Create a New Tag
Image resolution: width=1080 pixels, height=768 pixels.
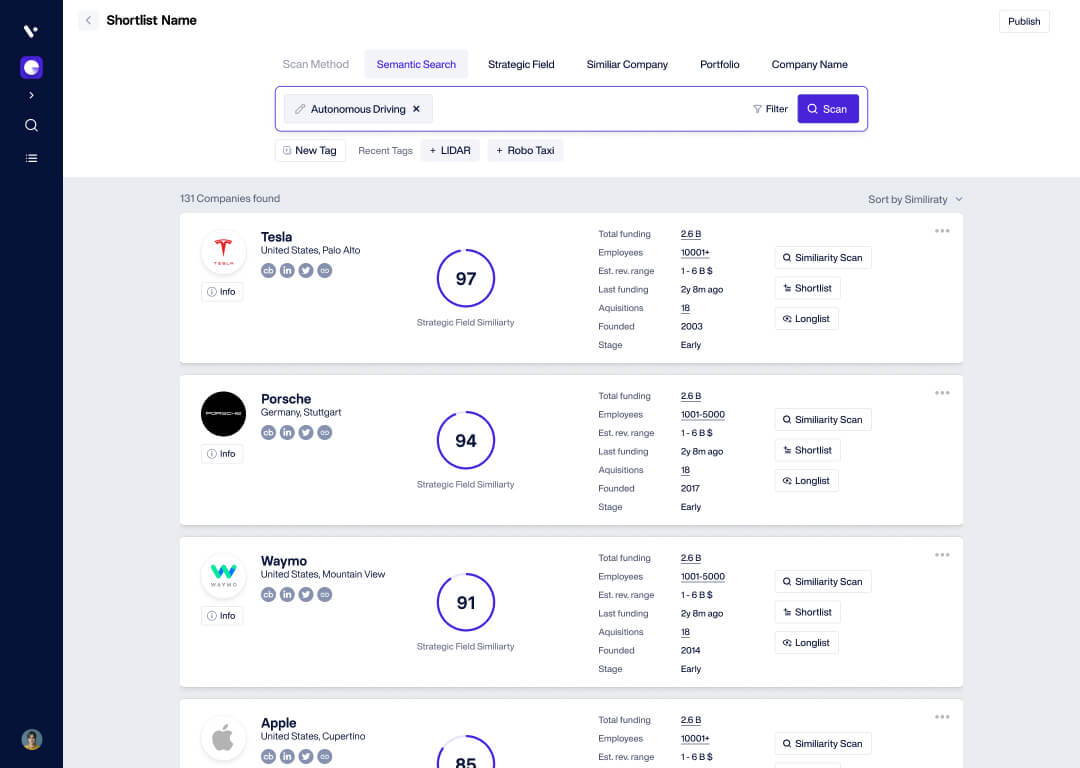[310, 150]
